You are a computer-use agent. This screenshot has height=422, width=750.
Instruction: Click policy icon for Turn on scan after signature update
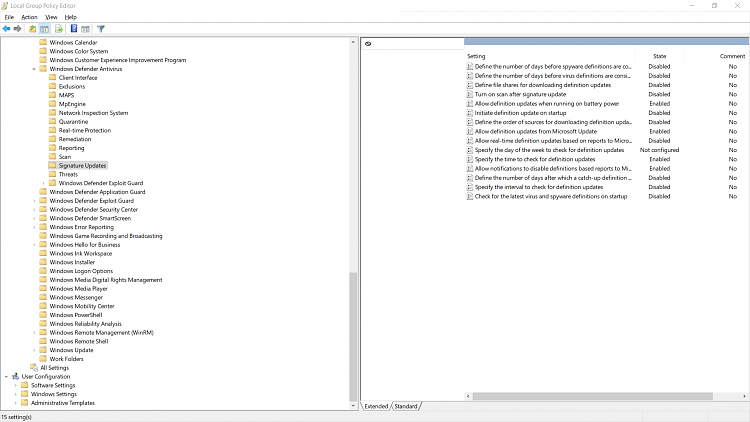click(x=470, y=94)
